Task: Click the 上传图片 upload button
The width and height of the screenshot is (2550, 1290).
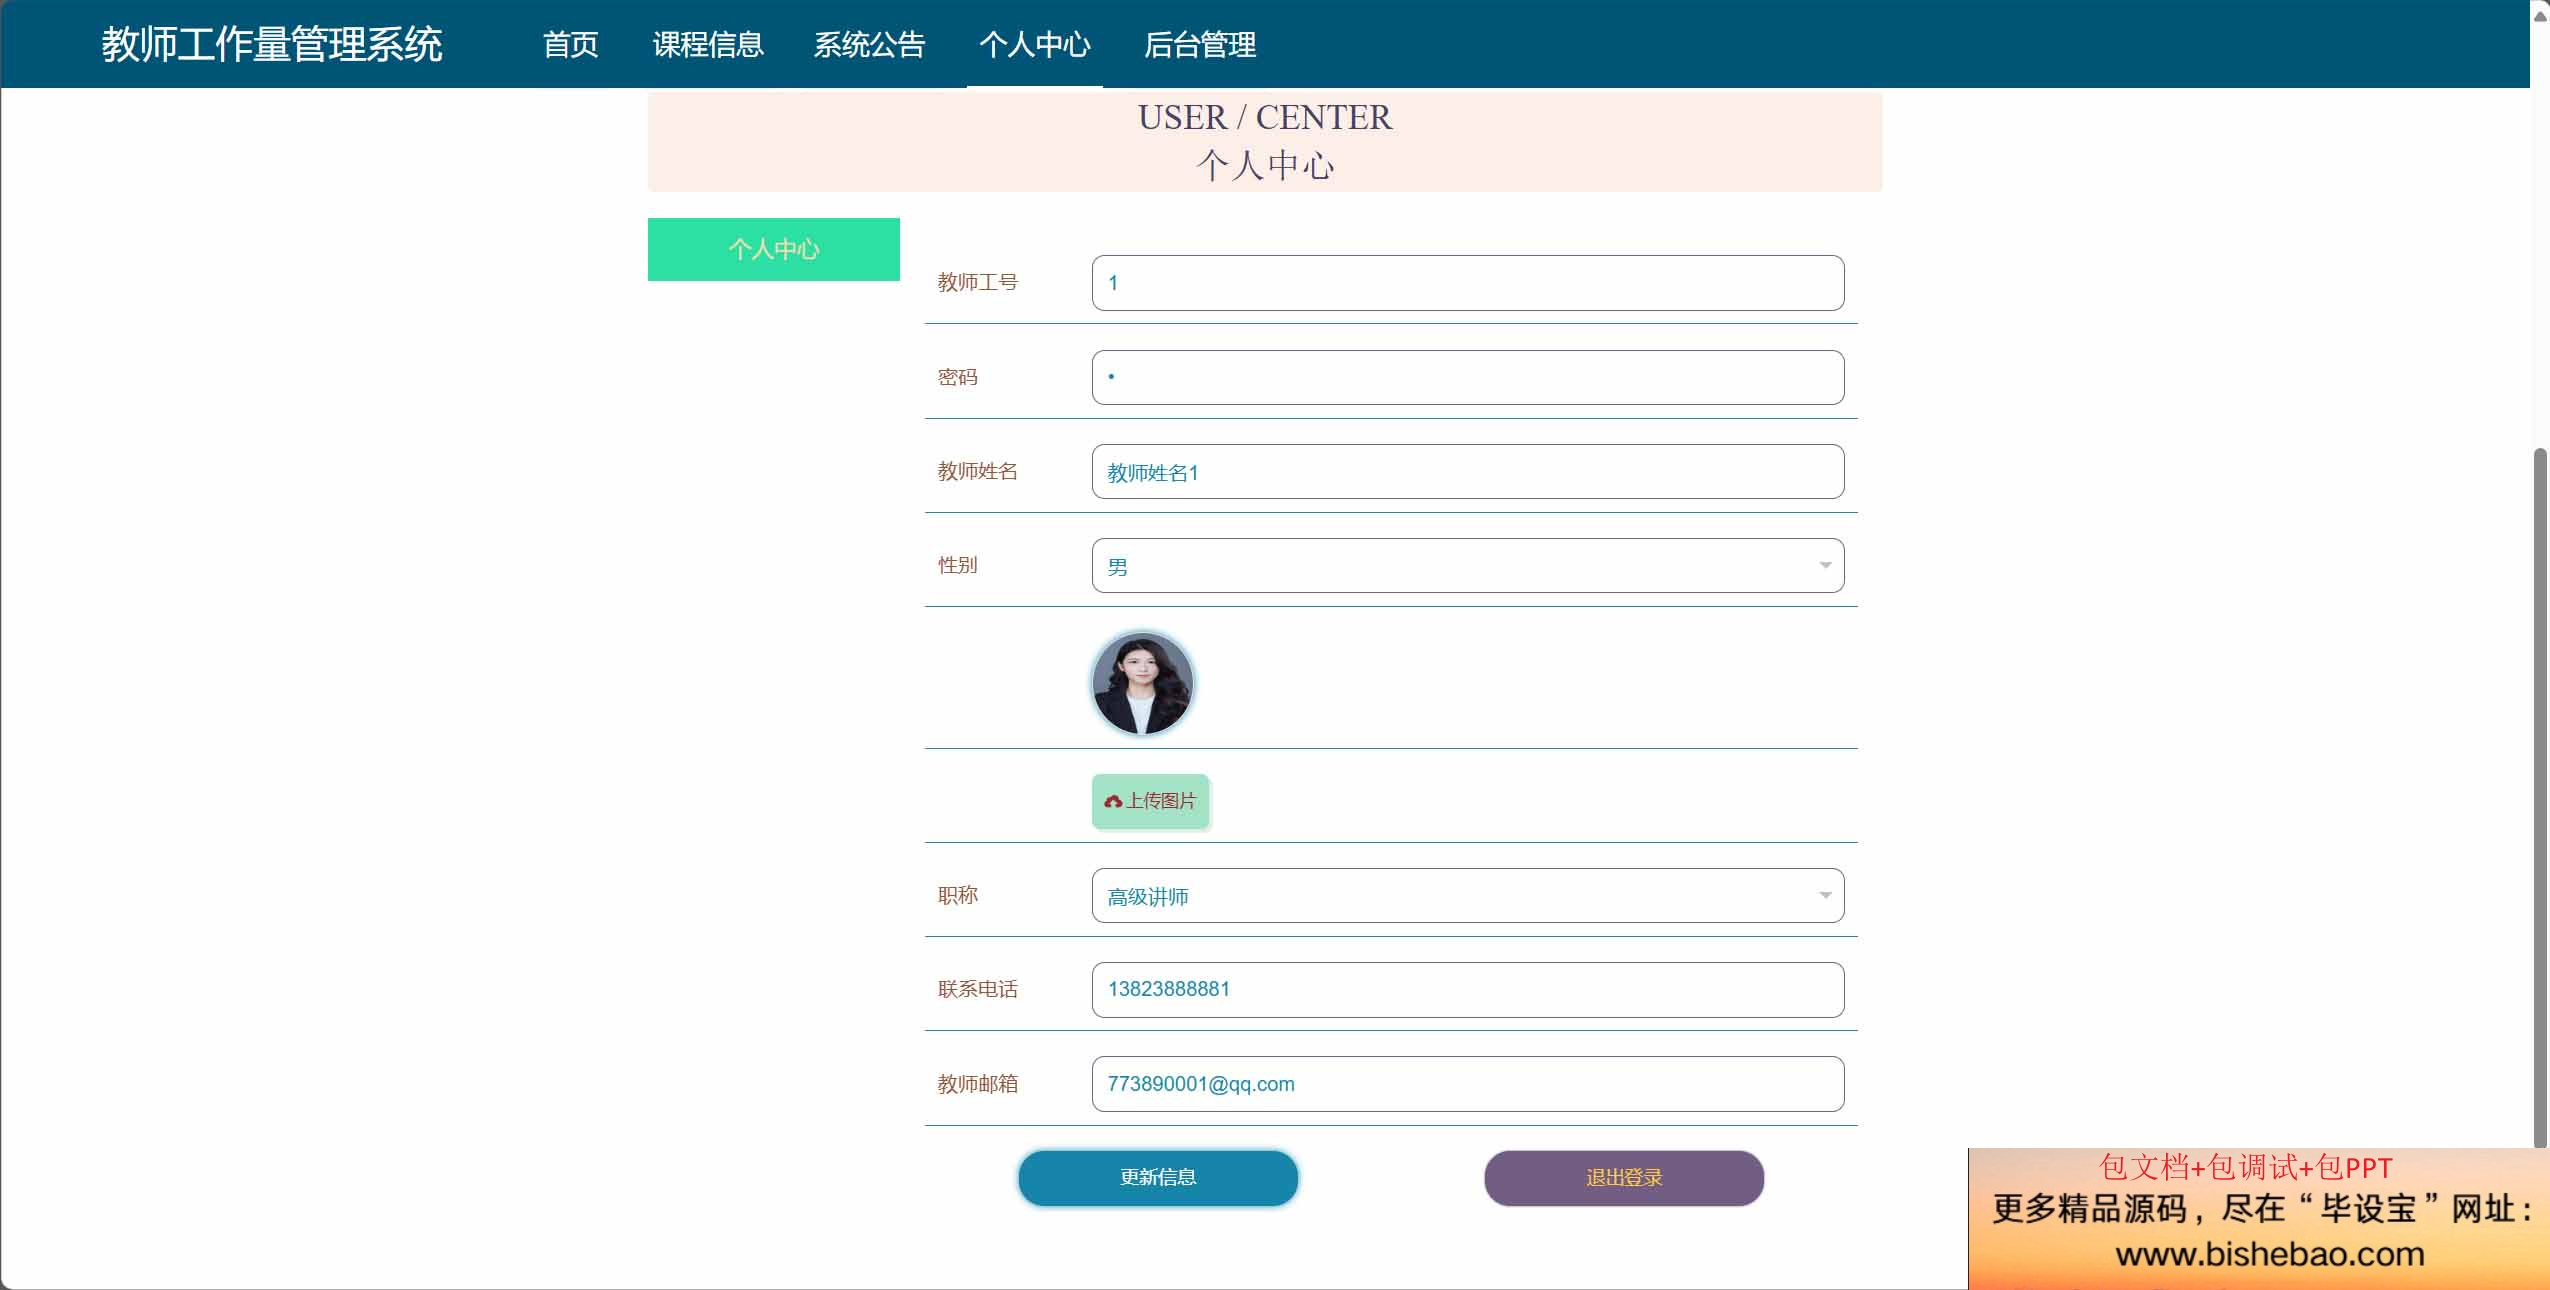Action: coord(1151,801)
